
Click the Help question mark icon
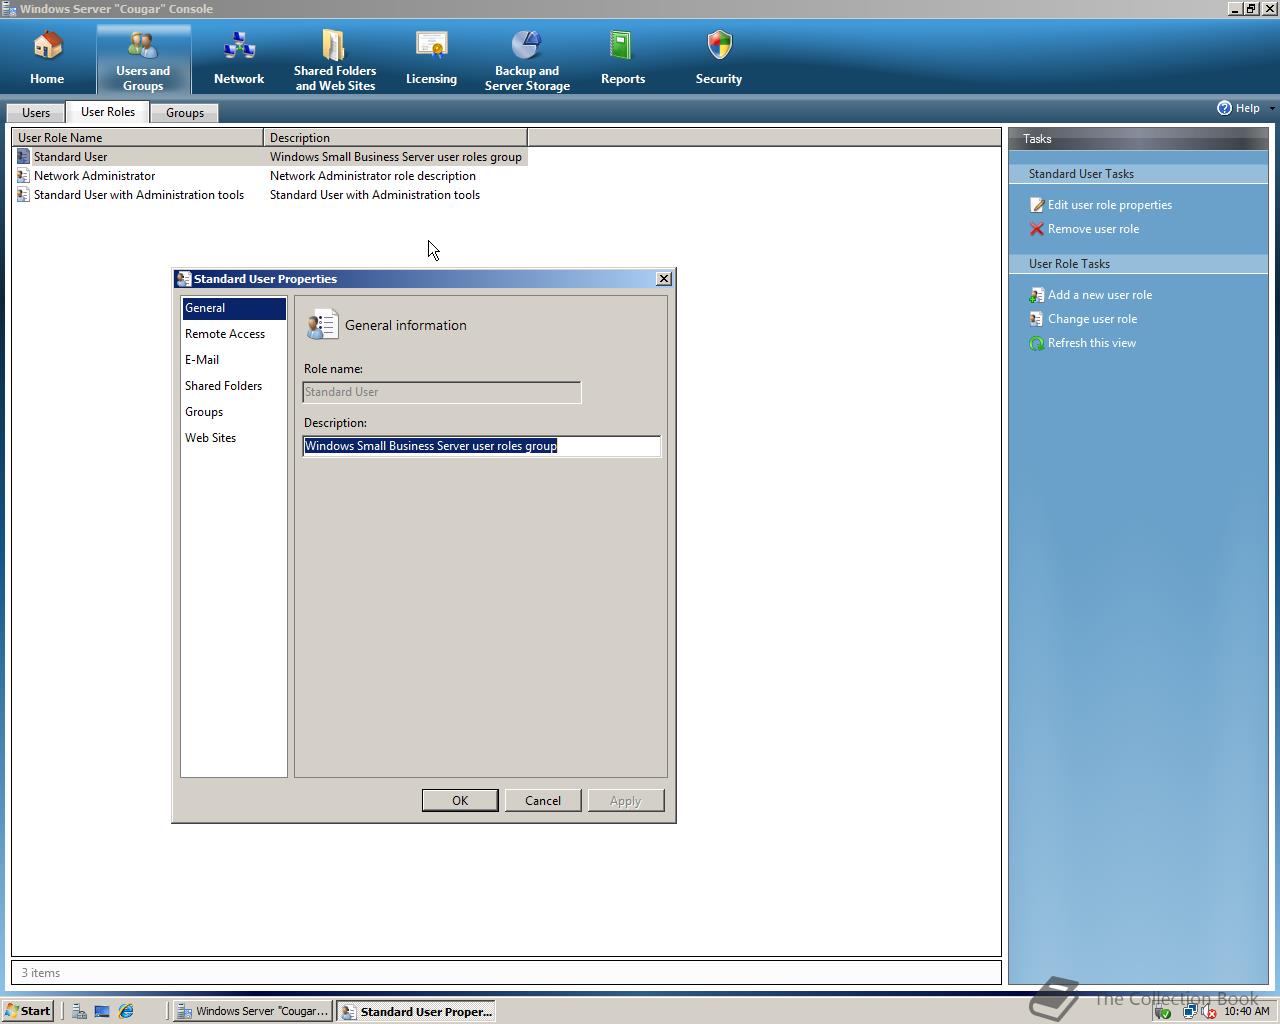coord(1224,108)
